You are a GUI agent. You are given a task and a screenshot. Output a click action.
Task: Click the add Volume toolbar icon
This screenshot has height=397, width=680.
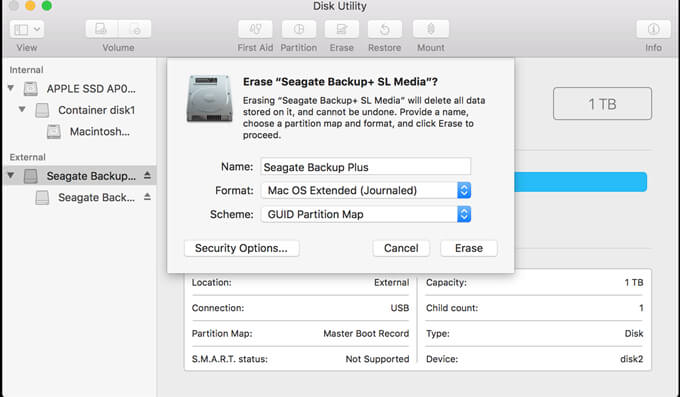point(101,29)
